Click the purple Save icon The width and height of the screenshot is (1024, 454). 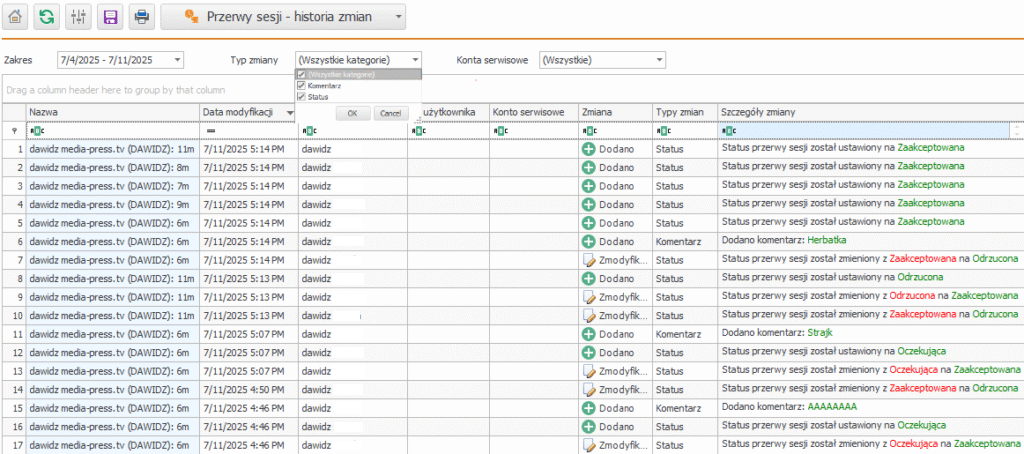tap(110, 17)
